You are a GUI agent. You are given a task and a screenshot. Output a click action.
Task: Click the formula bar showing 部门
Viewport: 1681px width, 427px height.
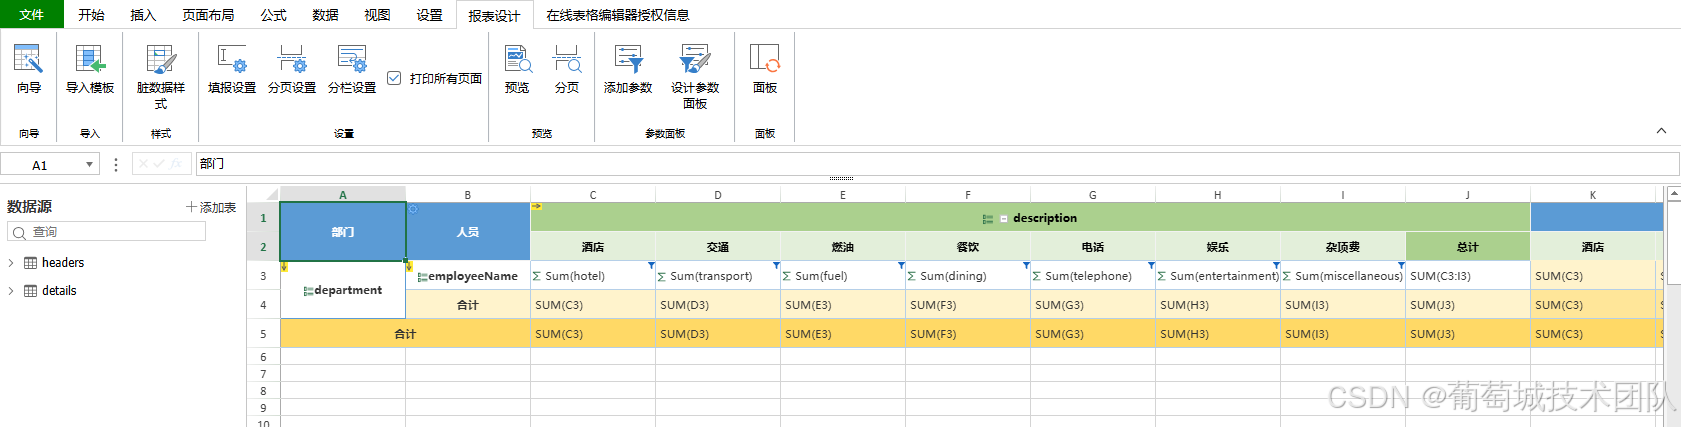pos(937,164)
